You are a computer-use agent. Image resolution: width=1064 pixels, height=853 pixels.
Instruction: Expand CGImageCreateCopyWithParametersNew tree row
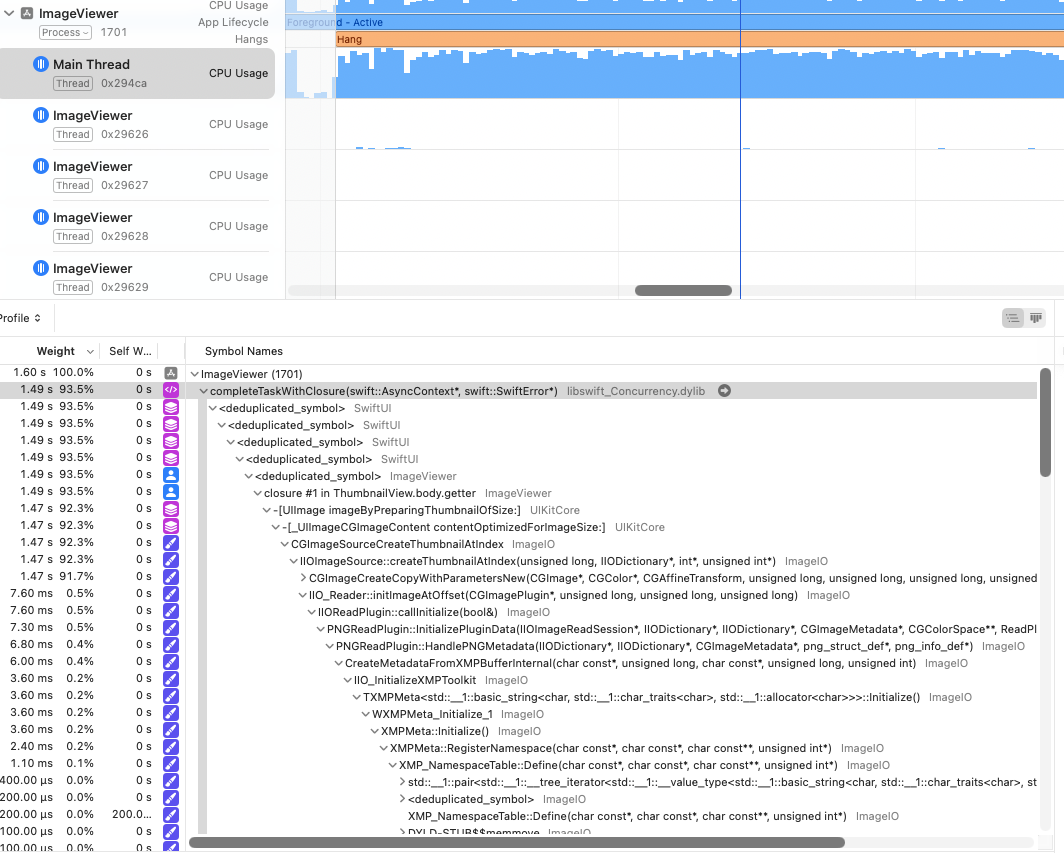pyautogui.click(x=303, y=578)
